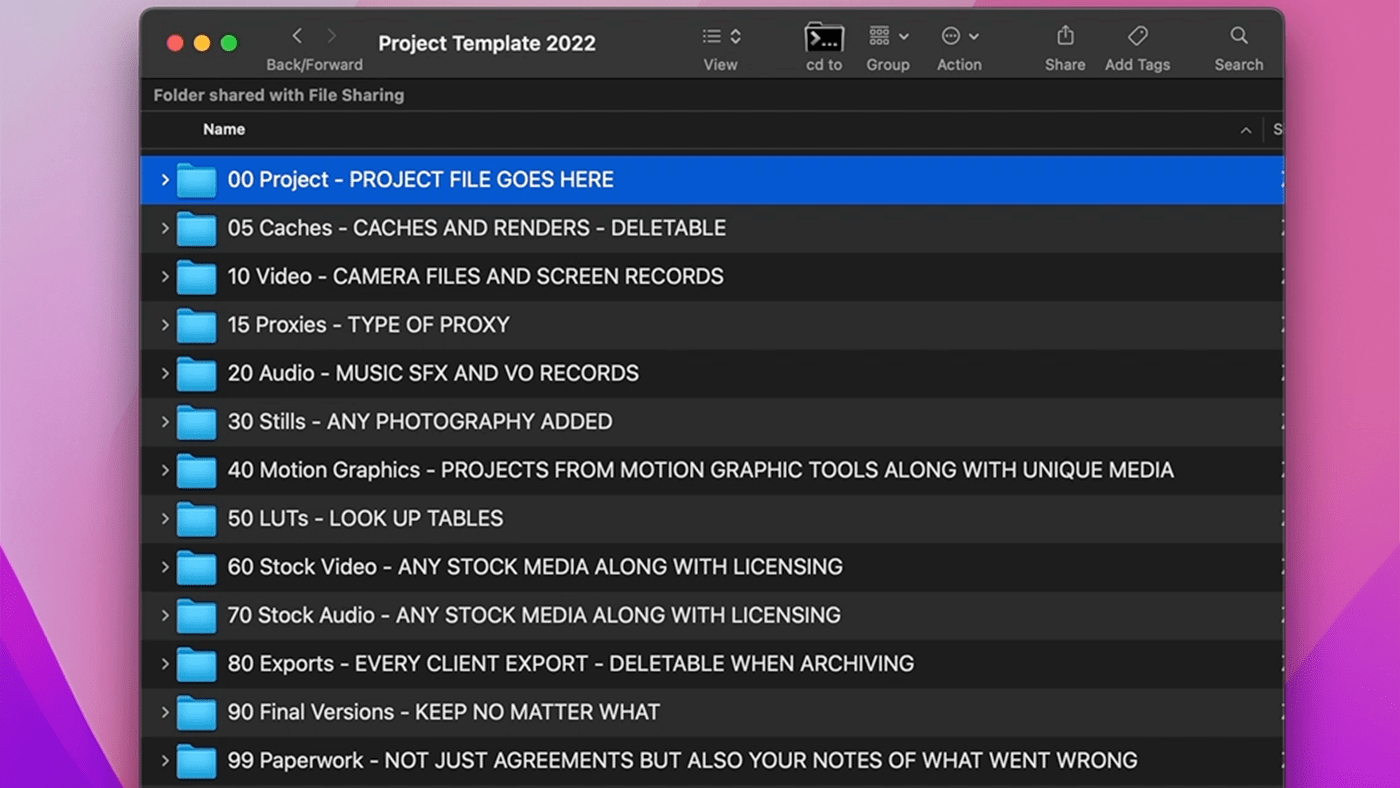Click the folder icon beside 99 Paperwork
Screen dimensions: 1400x788
pyautogui.click(x=196, y=761)
